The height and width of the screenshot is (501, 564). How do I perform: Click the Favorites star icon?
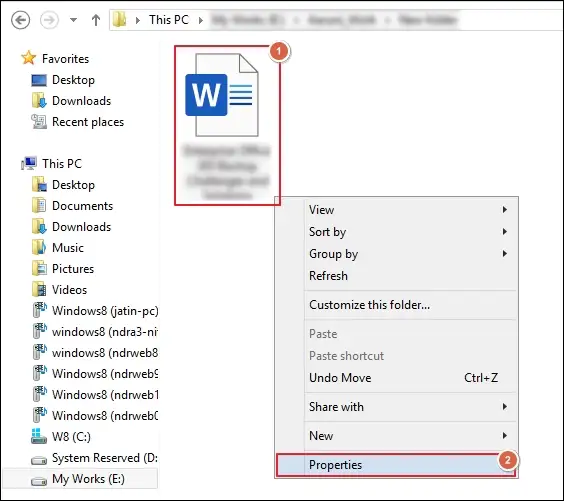coord(29,58)
